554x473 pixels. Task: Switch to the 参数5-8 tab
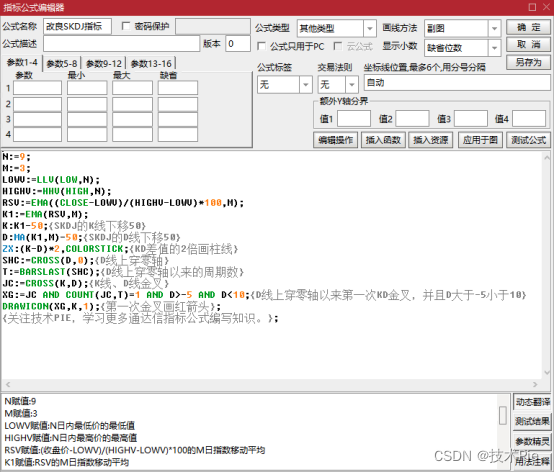(62, 64)
